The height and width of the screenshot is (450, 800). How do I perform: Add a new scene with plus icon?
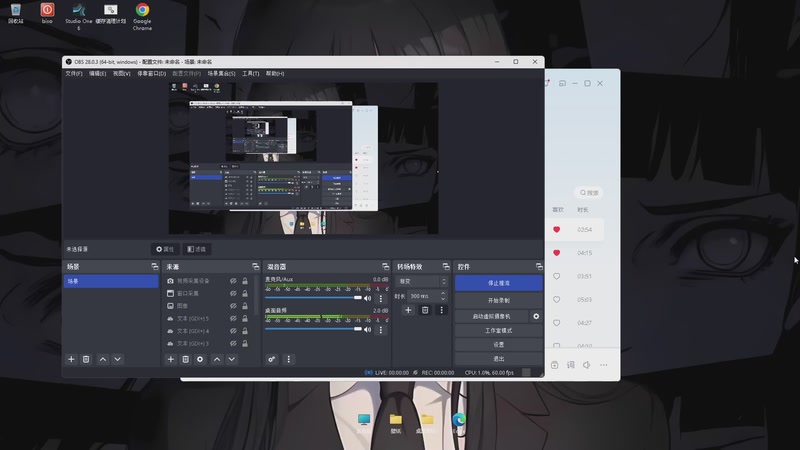coord(71,359)
